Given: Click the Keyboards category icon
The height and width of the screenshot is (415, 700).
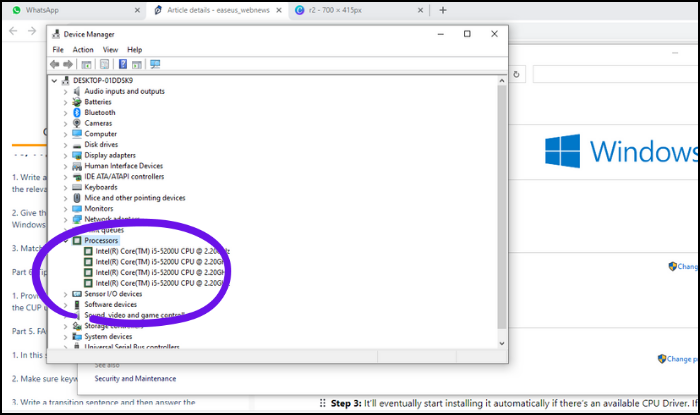Looking at the screenshot, I should (x=77, y=187).
